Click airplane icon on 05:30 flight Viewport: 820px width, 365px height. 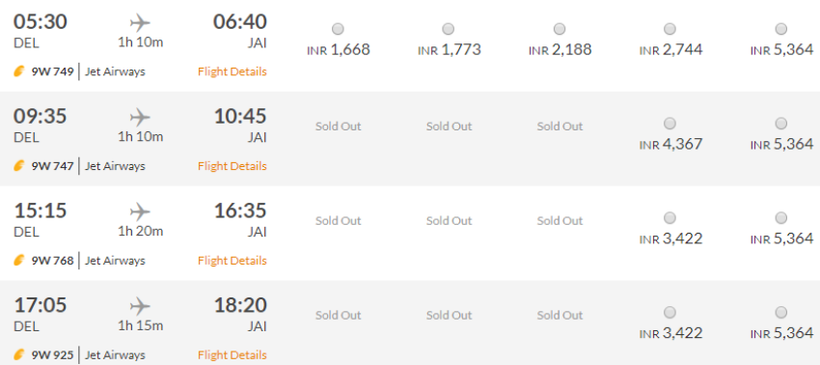(140, 23)
